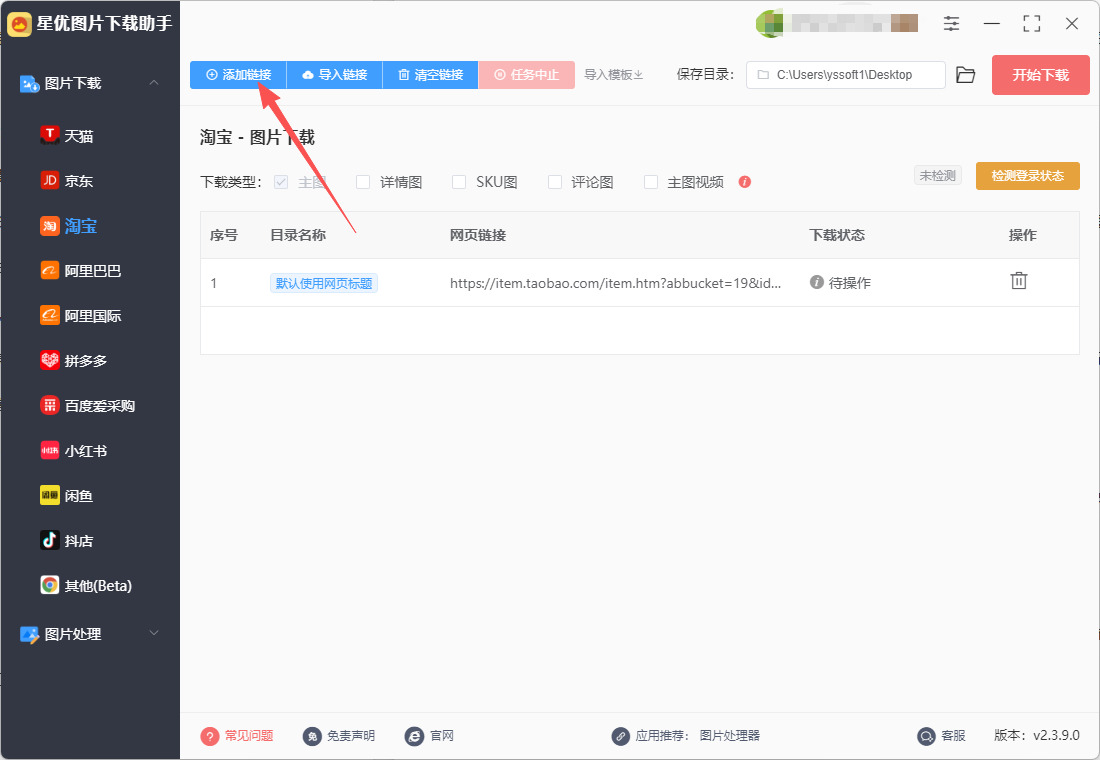
Task: Click the 常见问题 question mark icon
Action: coord(210,735)
